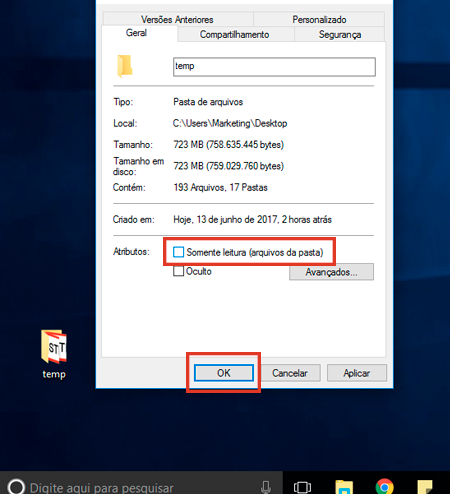The width and height of the screenshot is (450, 494).
Task: Click the folder name field containing temp
Action: tap(274, 67)
